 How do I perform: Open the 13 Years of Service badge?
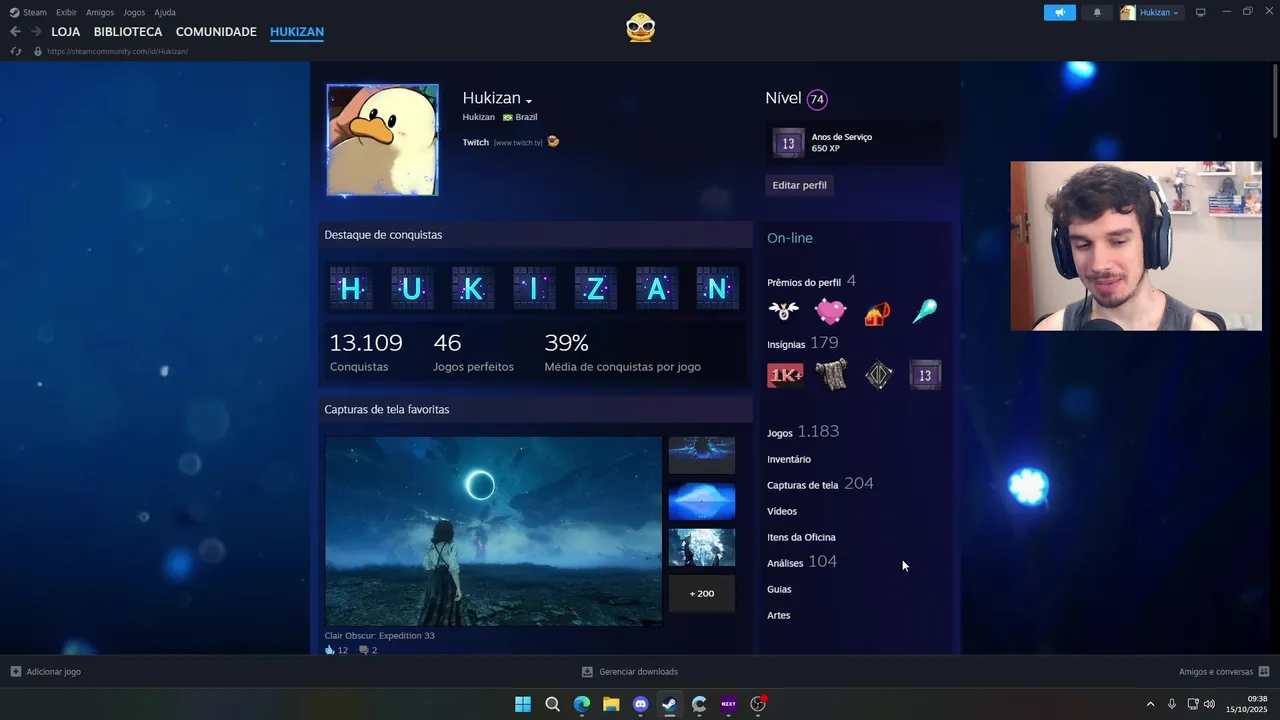pyautogui.click(x=788, y=143)
